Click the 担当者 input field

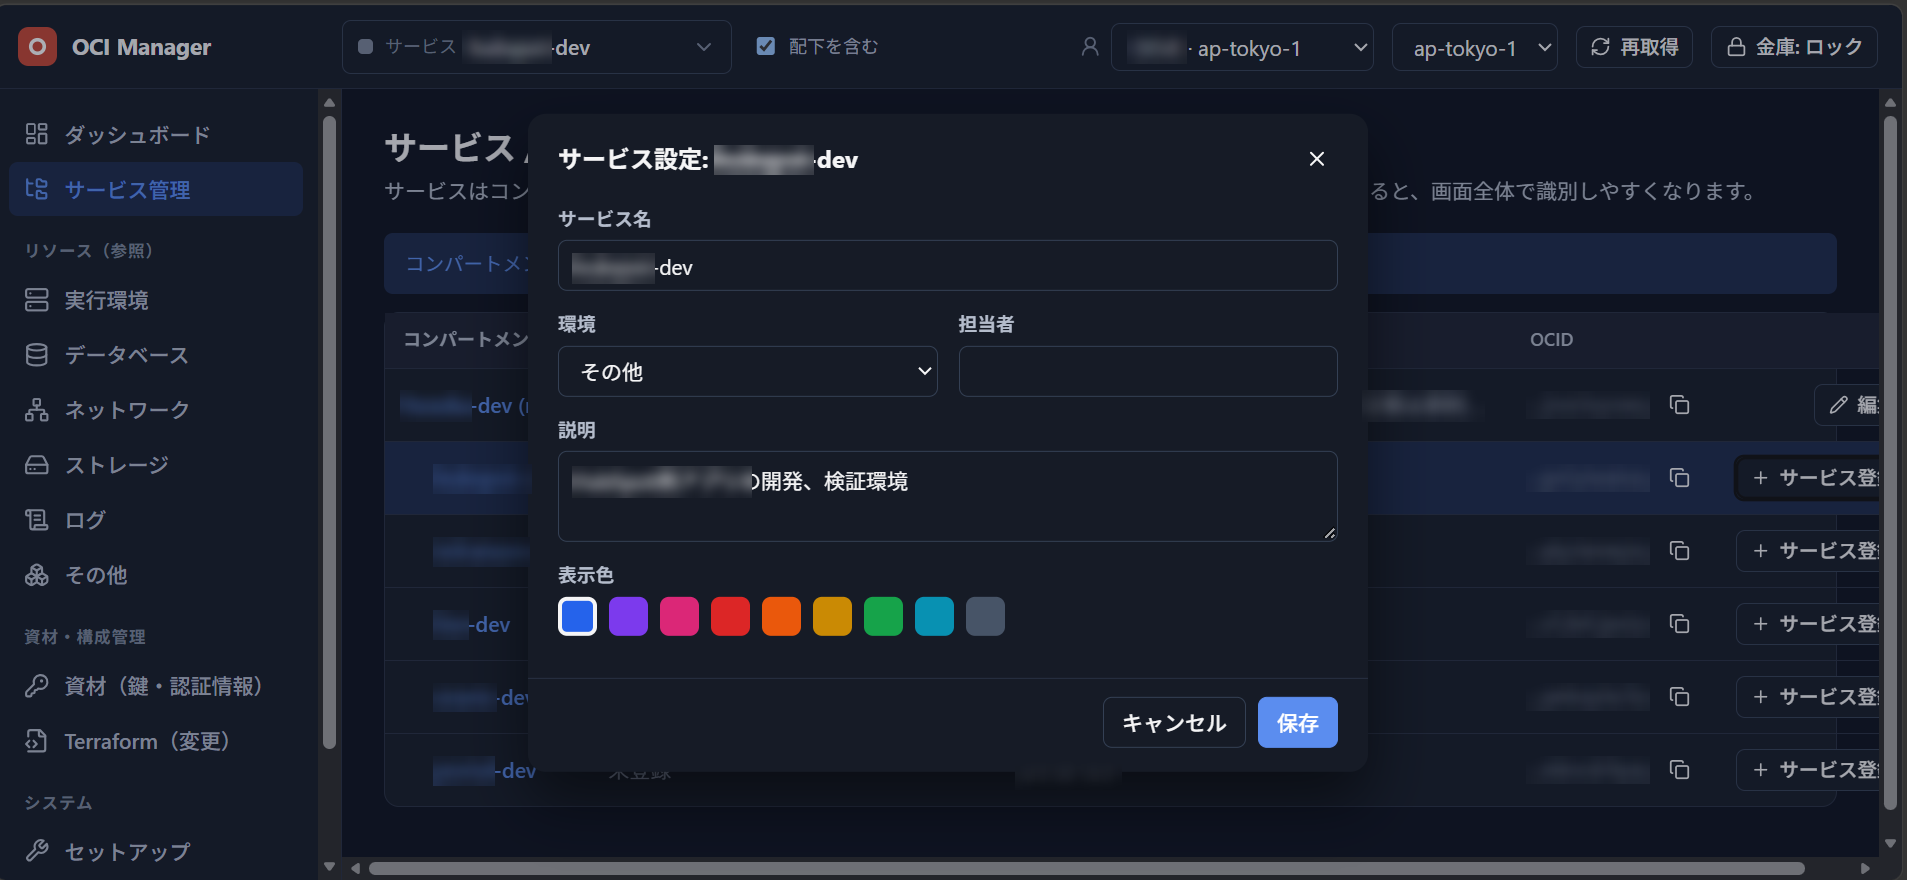tap(1148, 372)
